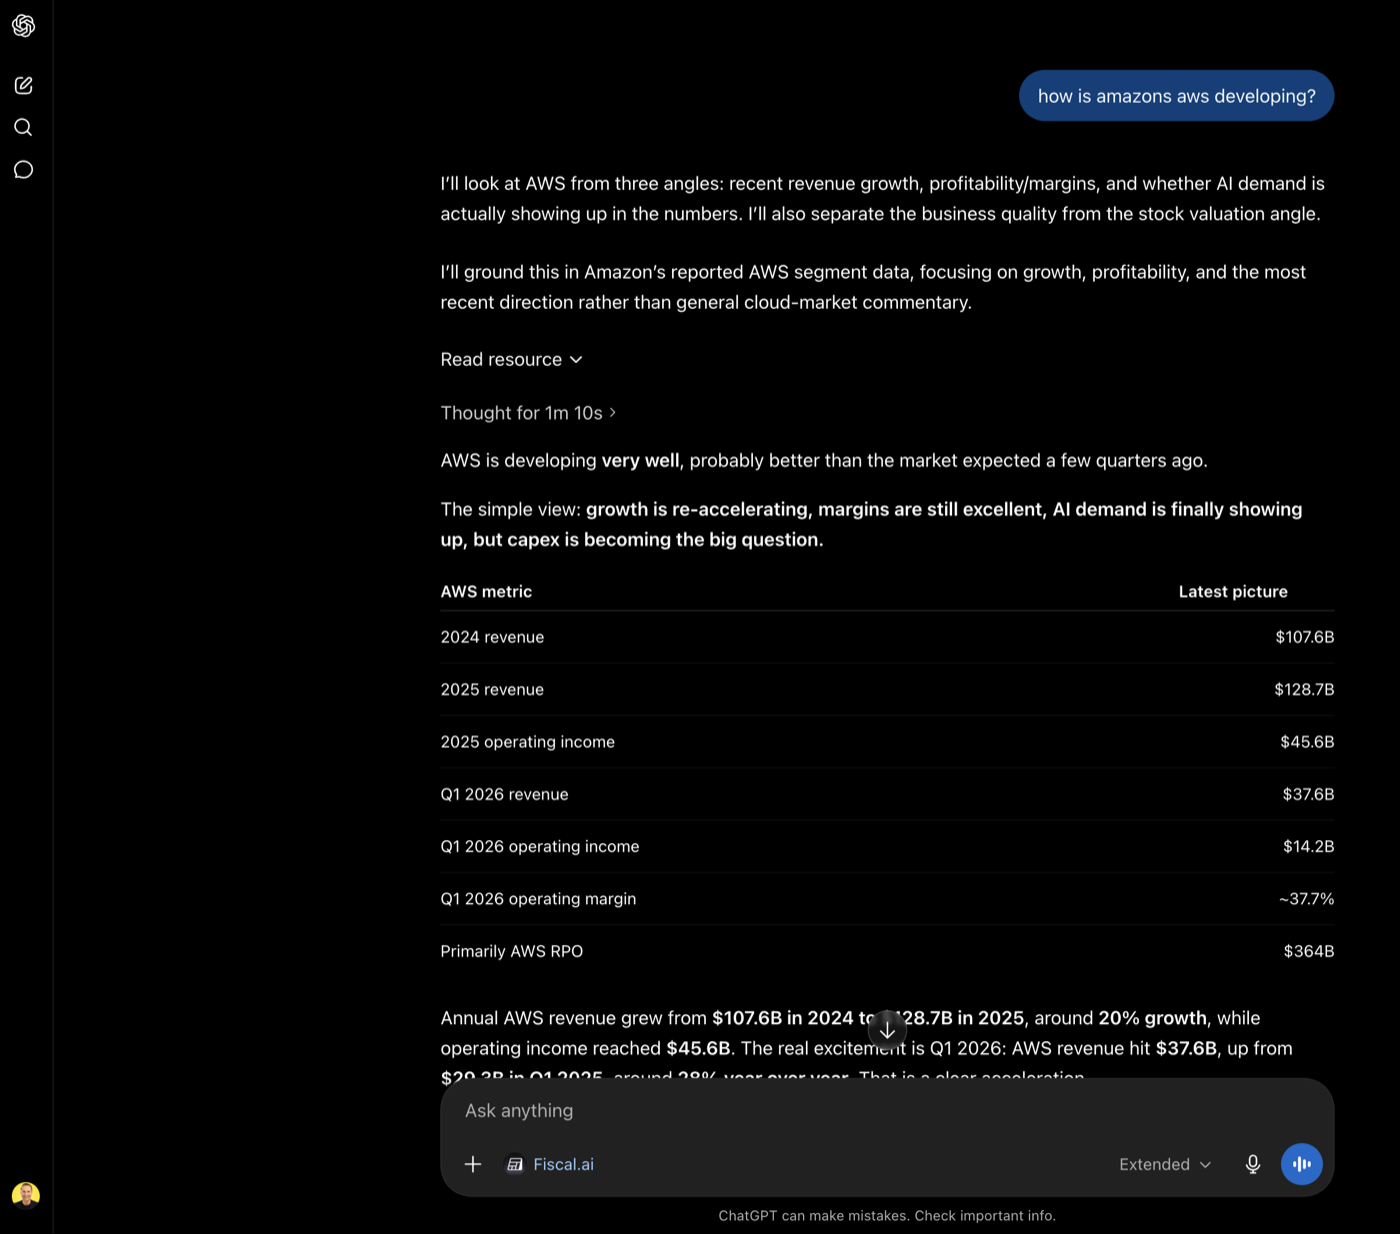Select the $45.6B table value
This screenshot has width=1400, height=1234.
point(1307,741)
